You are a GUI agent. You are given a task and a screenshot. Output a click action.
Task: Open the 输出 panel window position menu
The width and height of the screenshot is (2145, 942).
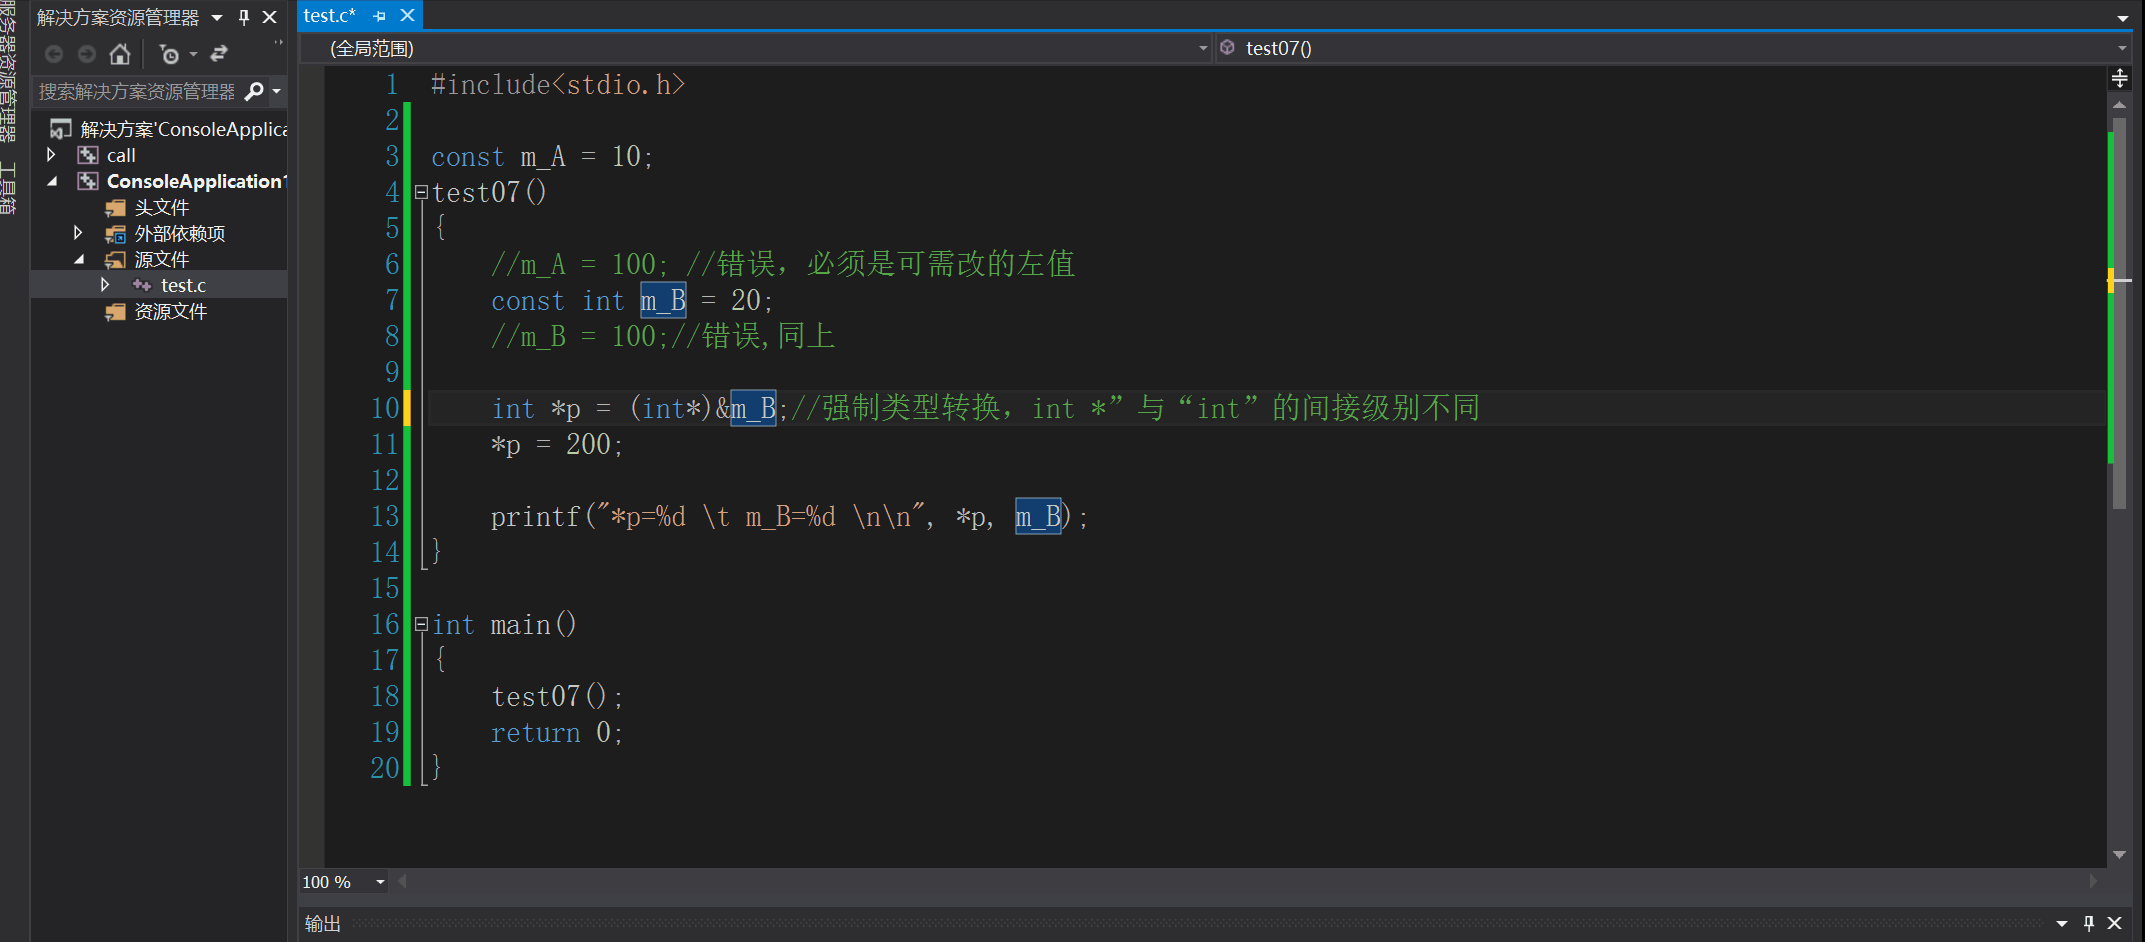pyautogui.click(x=2062, y=924)
